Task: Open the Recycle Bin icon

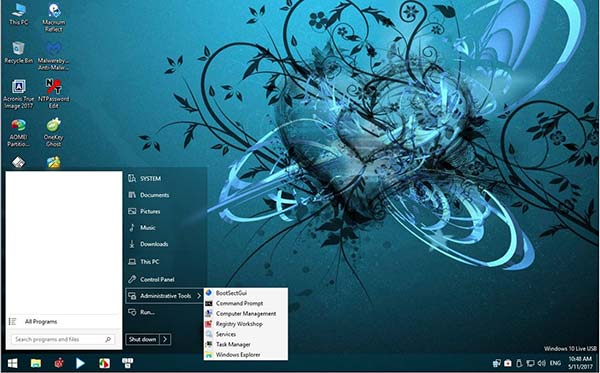Action: click(x=18, y=53)
